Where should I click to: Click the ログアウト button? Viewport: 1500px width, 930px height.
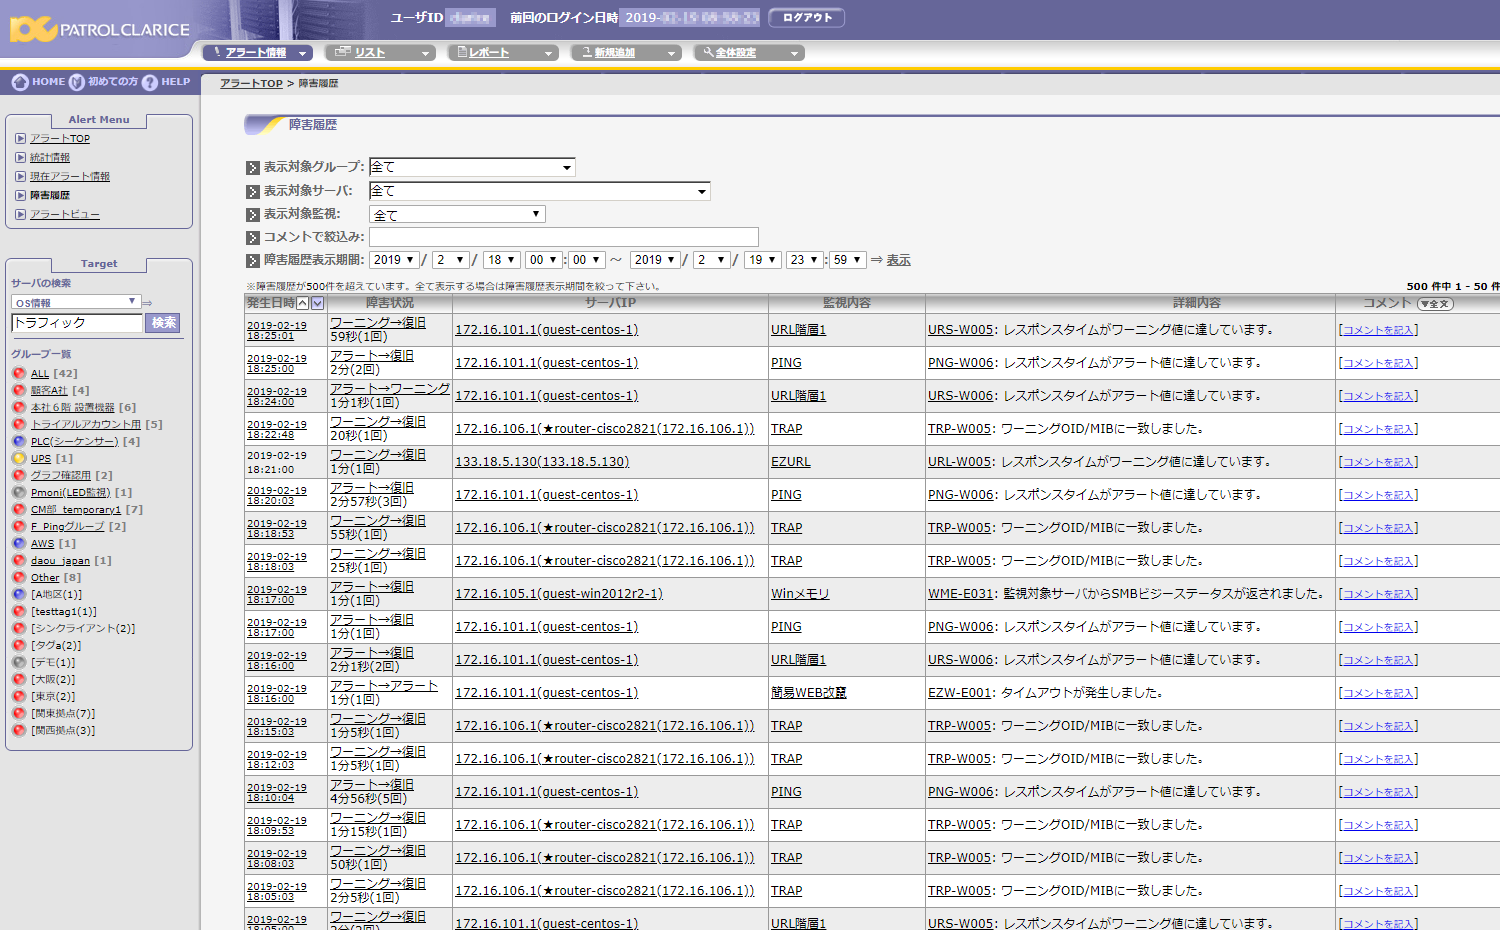pos(807,18)
